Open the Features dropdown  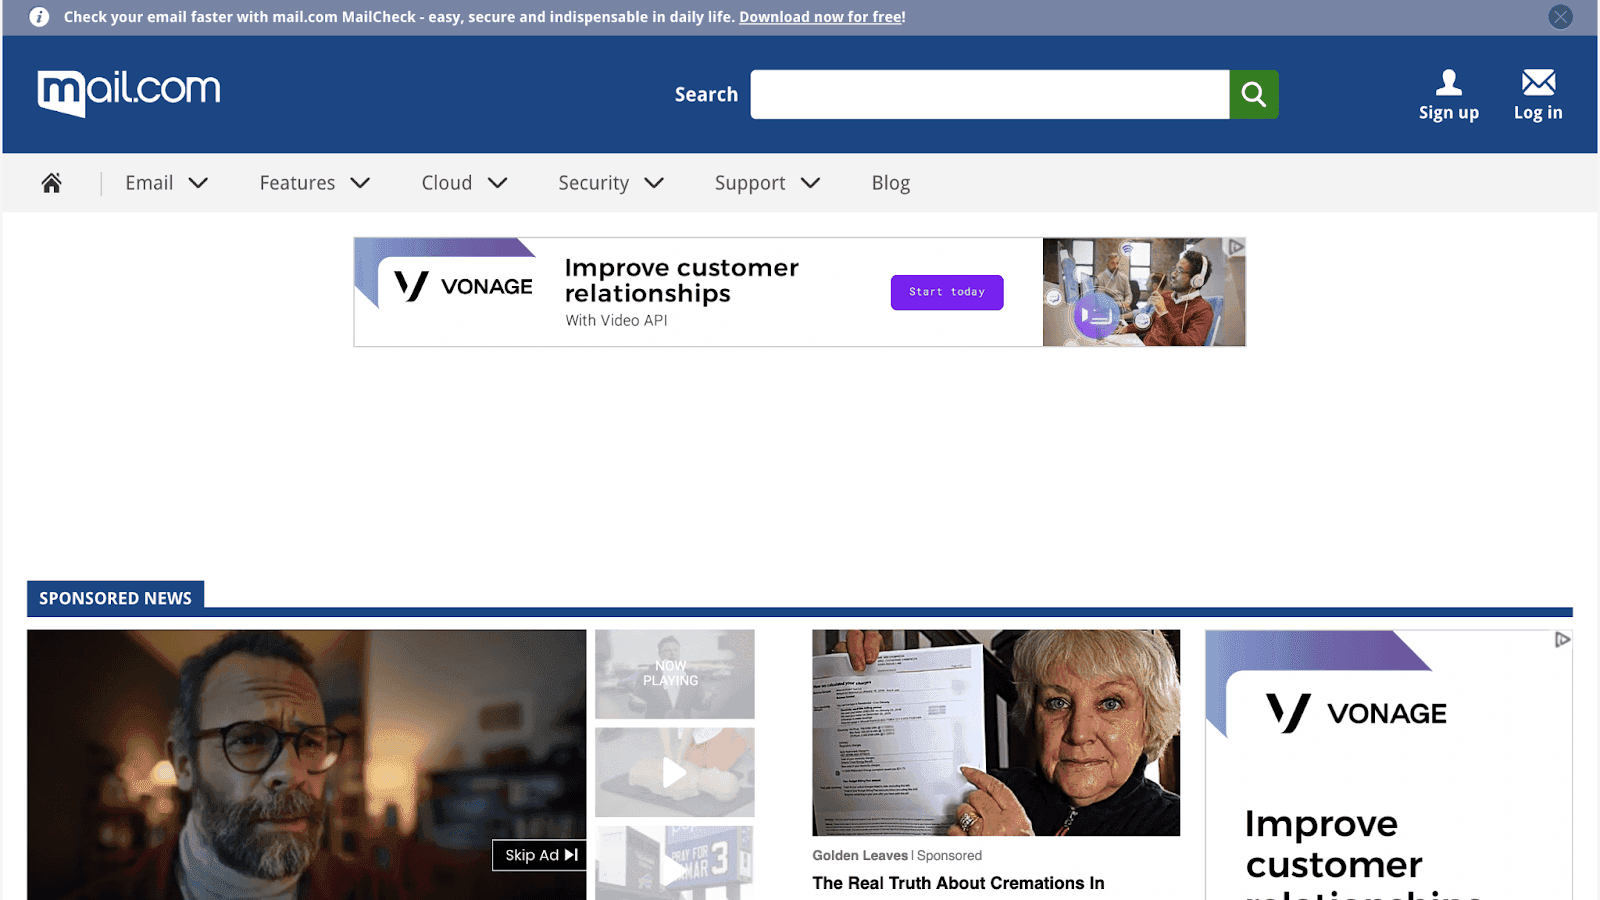tap(314, 182)
